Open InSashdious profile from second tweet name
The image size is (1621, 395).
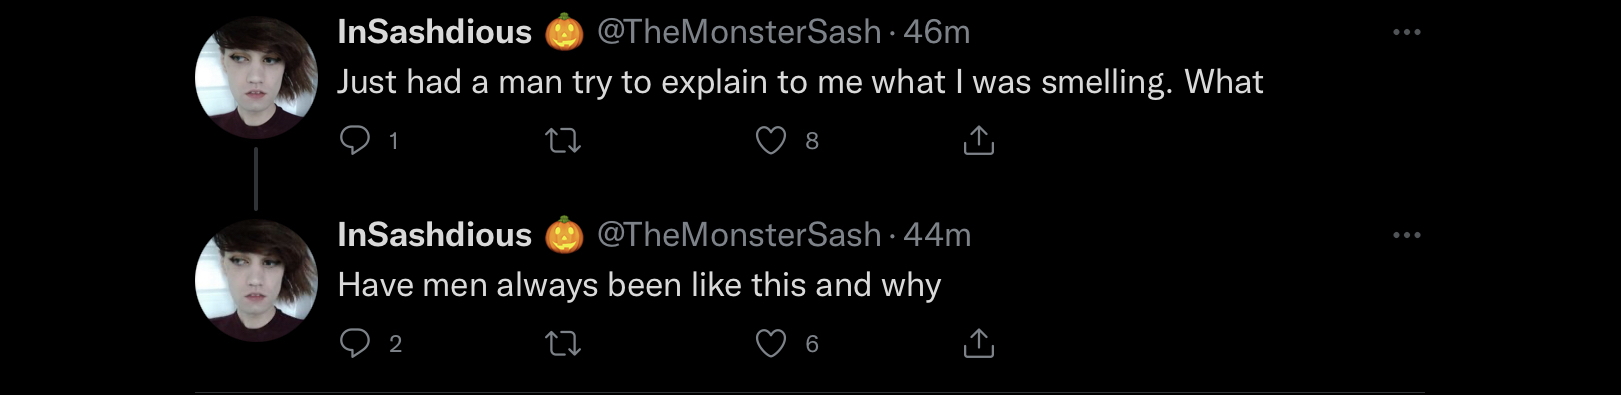[x=435, y=235]
